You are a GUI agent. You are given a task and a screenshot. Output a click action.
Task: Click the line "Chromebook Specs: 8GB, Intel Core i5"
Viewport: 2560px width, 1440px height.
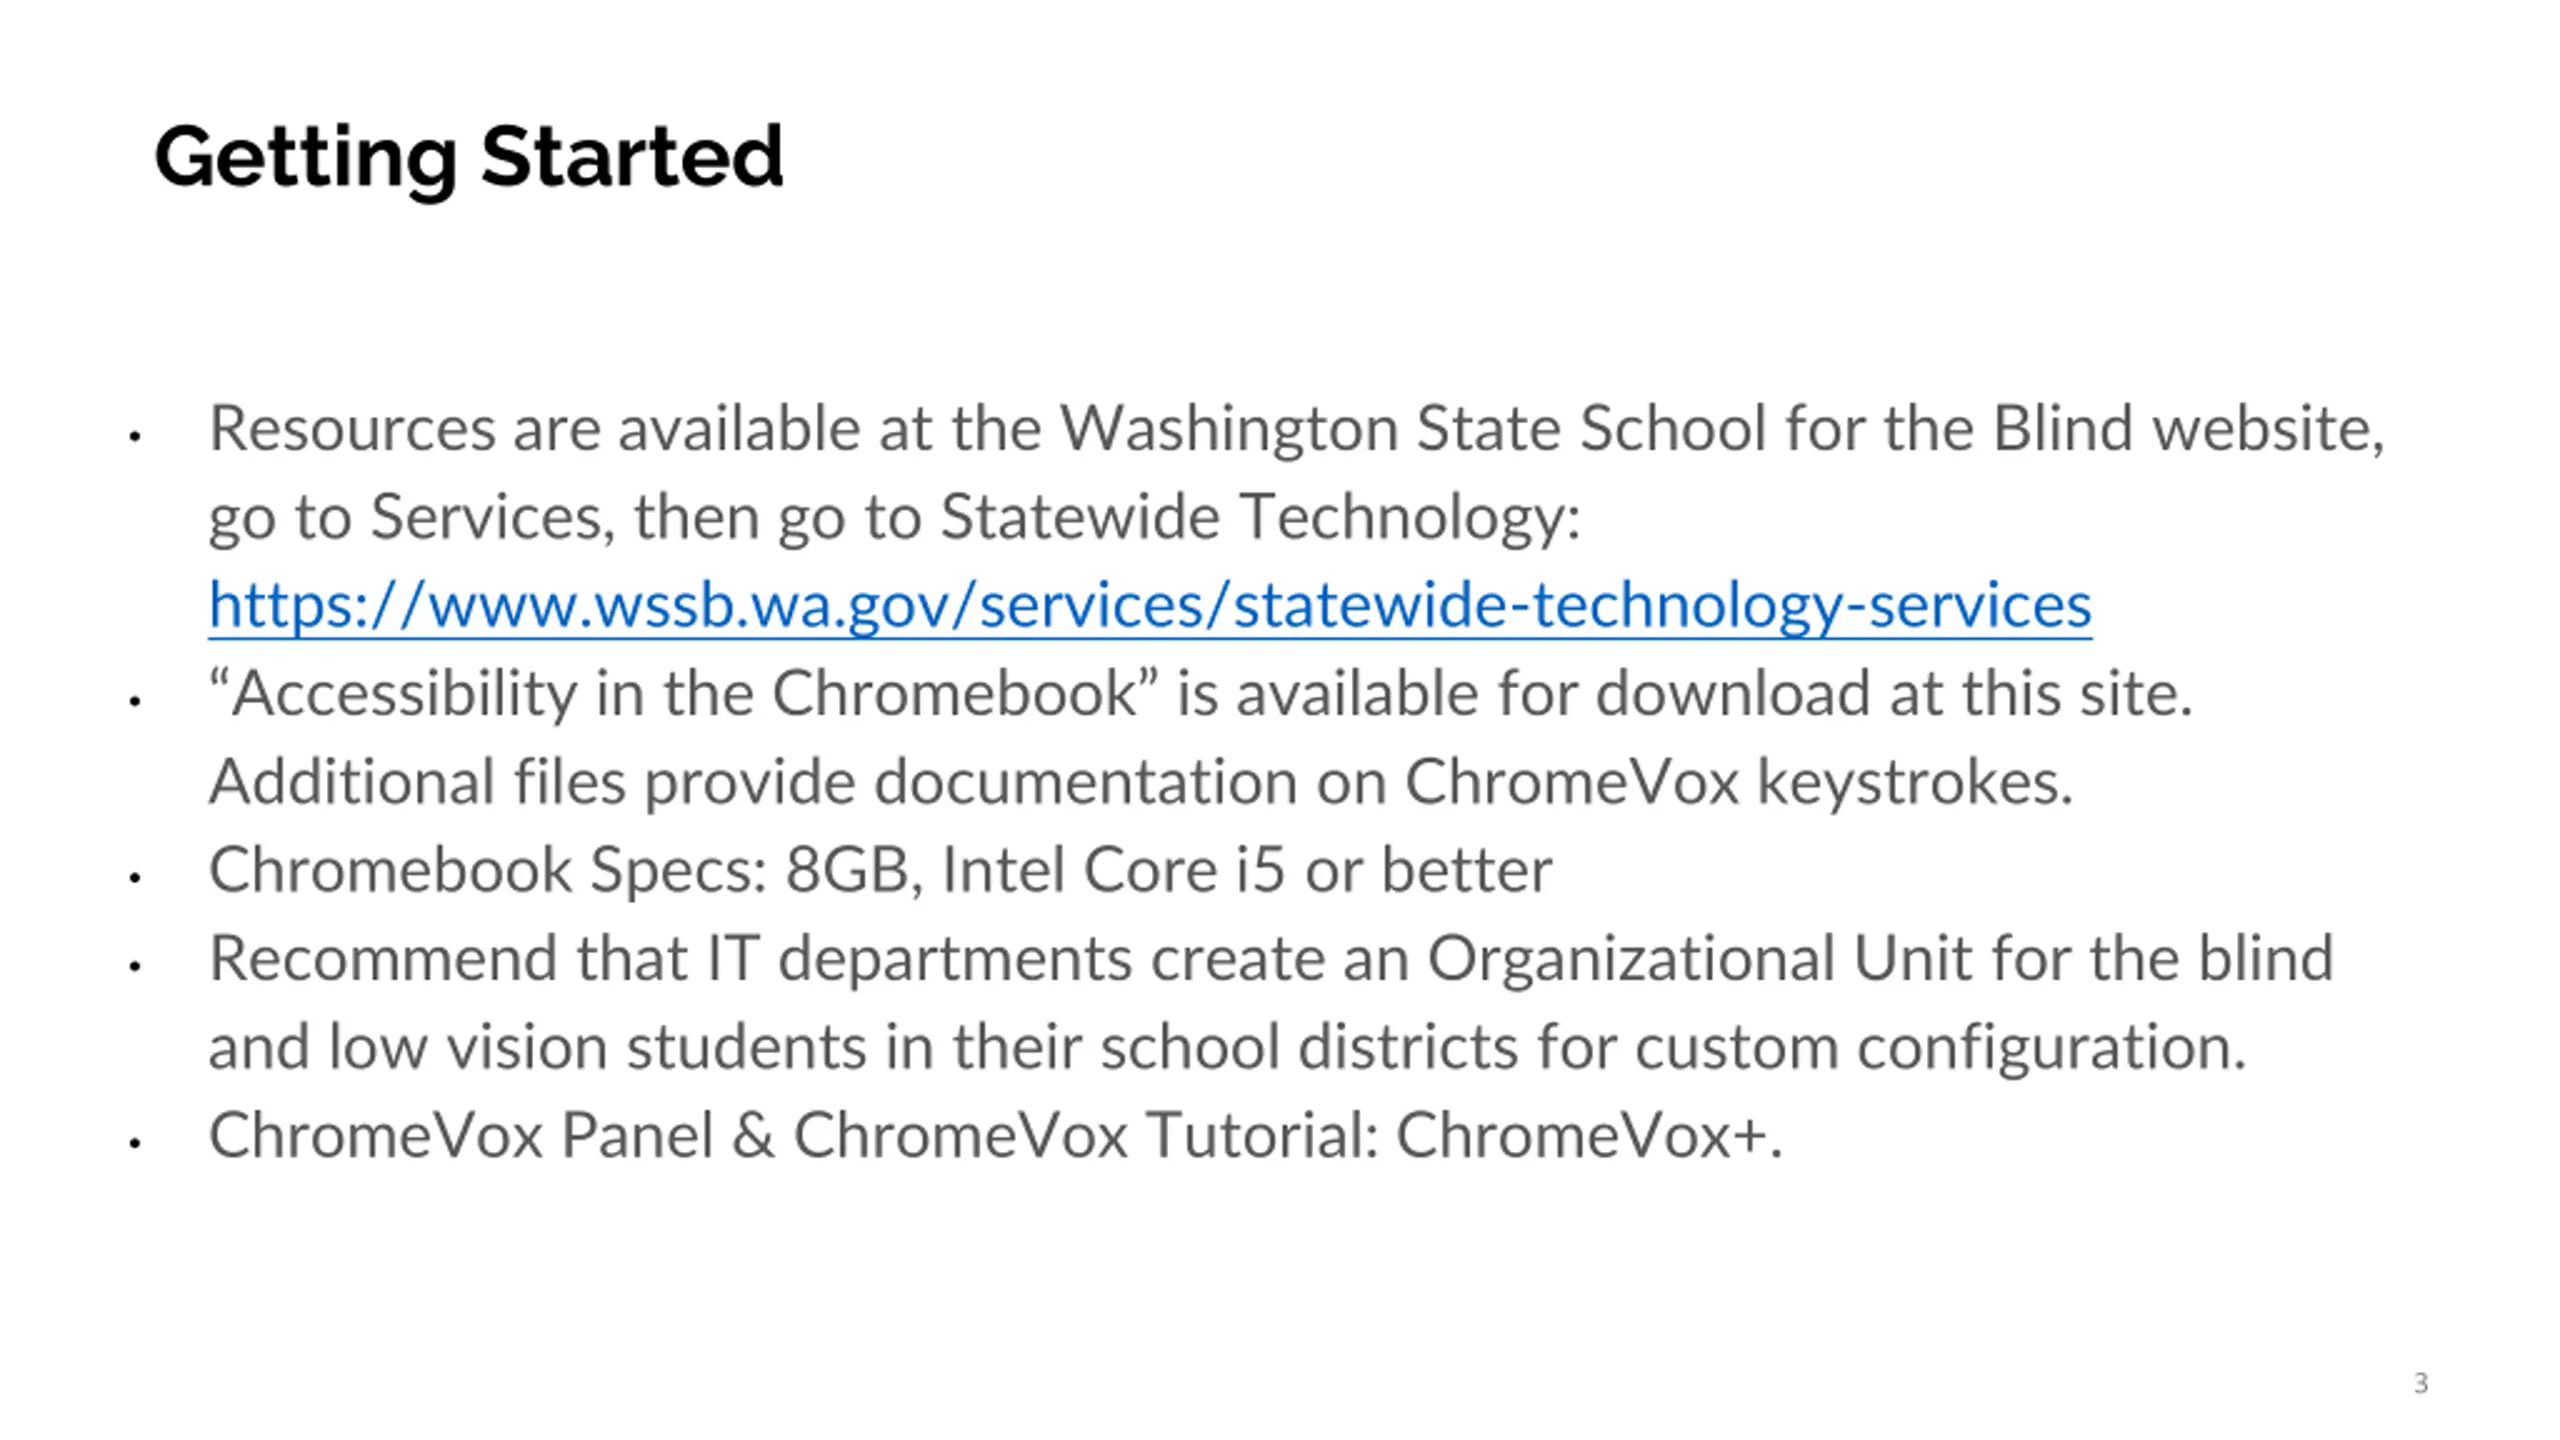pos(880,870)
